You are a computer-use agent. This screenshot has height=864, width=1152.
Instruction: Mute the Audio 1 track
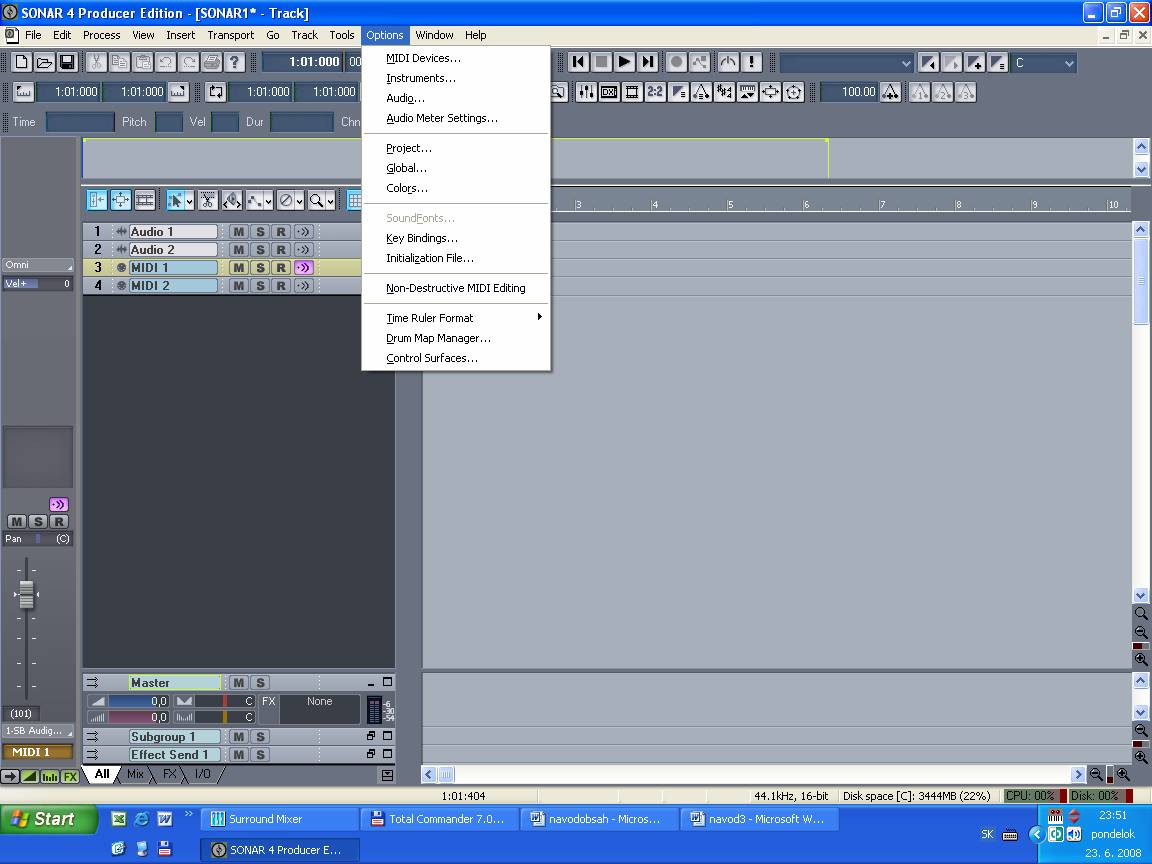pyautogui.click(x=238, y=232)
